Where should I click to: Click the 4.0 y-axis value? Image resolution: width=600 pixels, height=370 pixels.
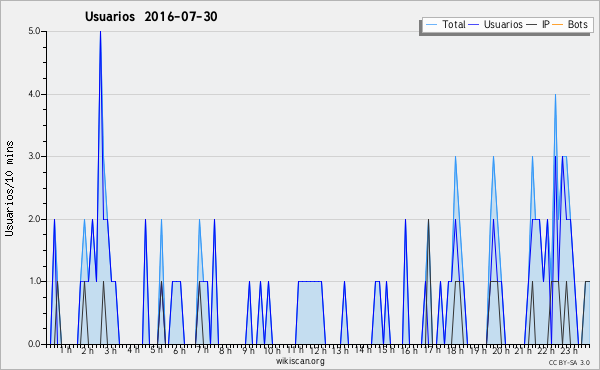tap(34, 94)
